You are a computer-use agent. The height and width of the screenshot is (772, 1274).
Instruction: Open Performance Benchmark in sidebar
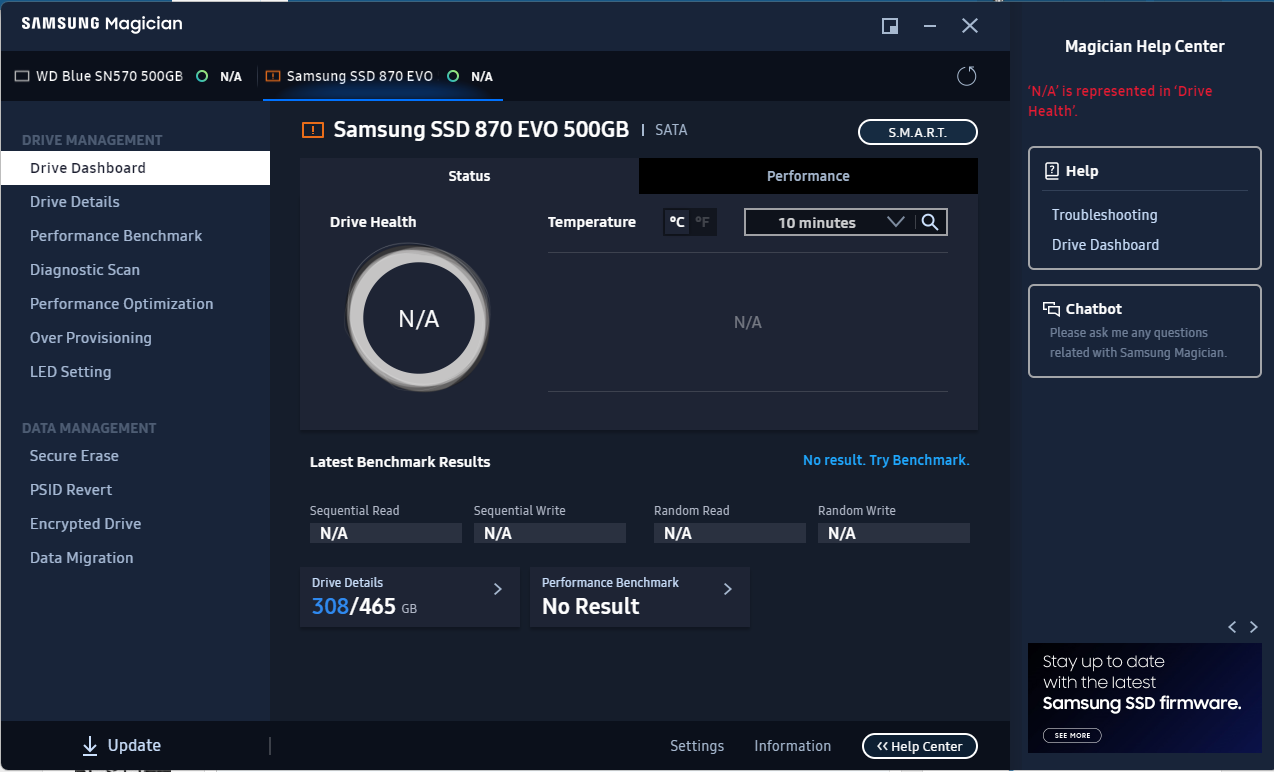click(x=135, y=236)
